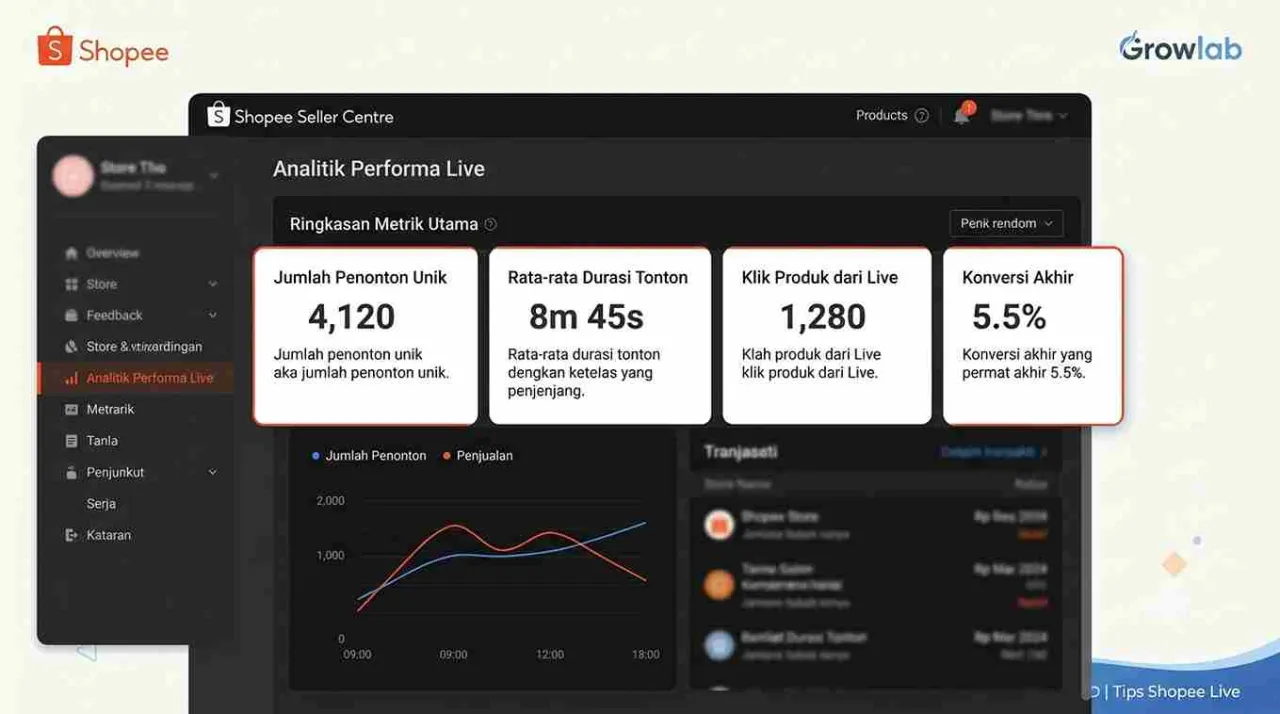Open the store account dropdown in header

coord(1028,116)
